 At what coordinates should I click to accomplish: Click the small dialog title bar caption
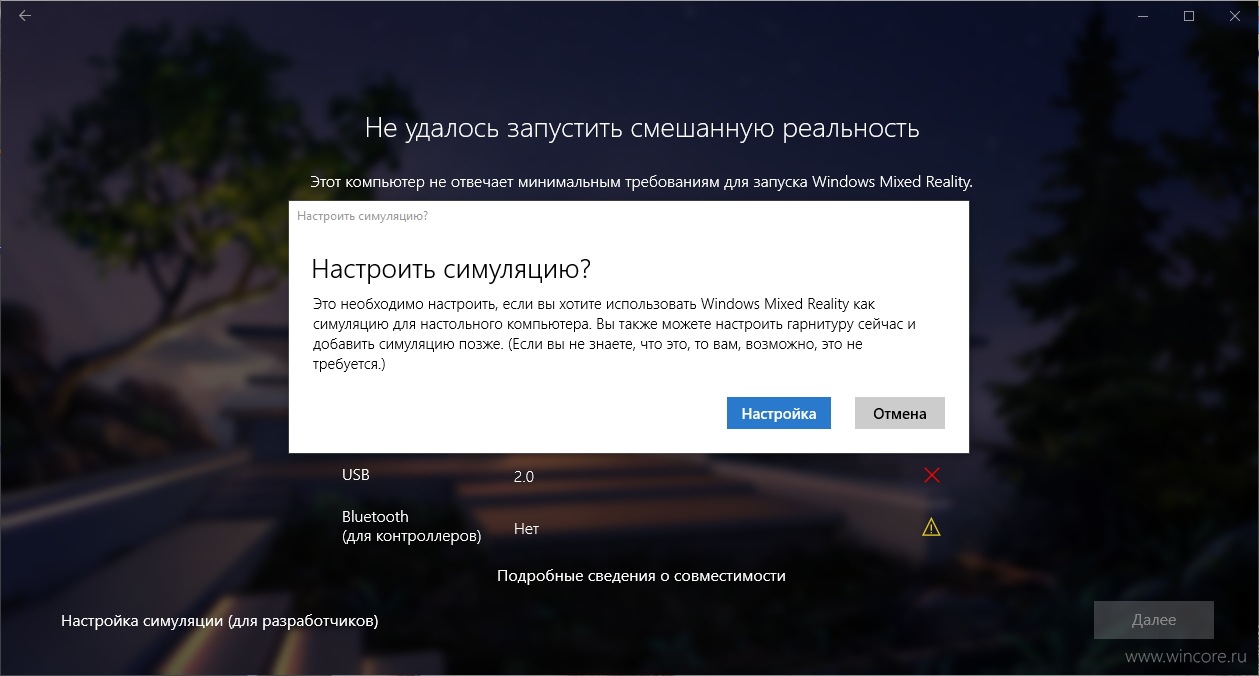[363, 215]
